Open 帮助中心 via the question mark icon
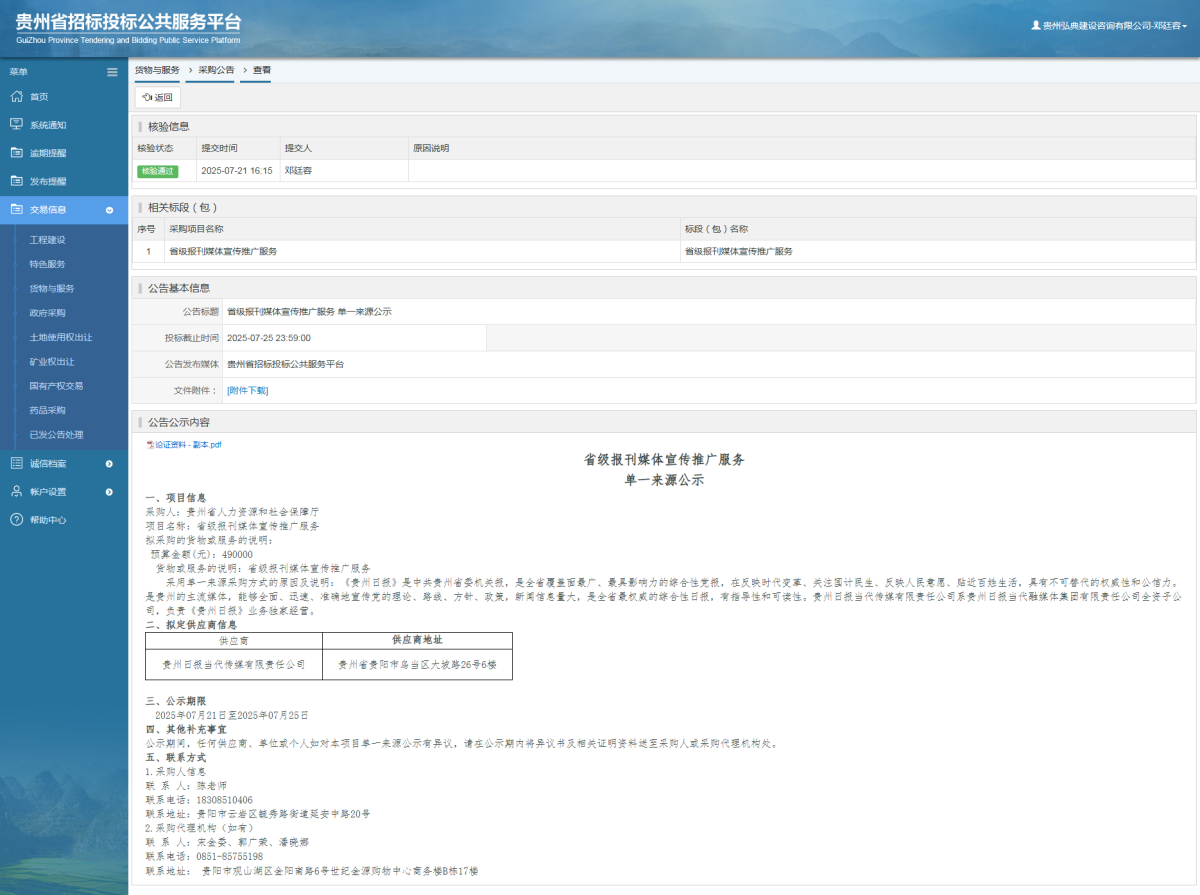The image size is (1200, 895). pyautogui.click(x=15, y=519)
